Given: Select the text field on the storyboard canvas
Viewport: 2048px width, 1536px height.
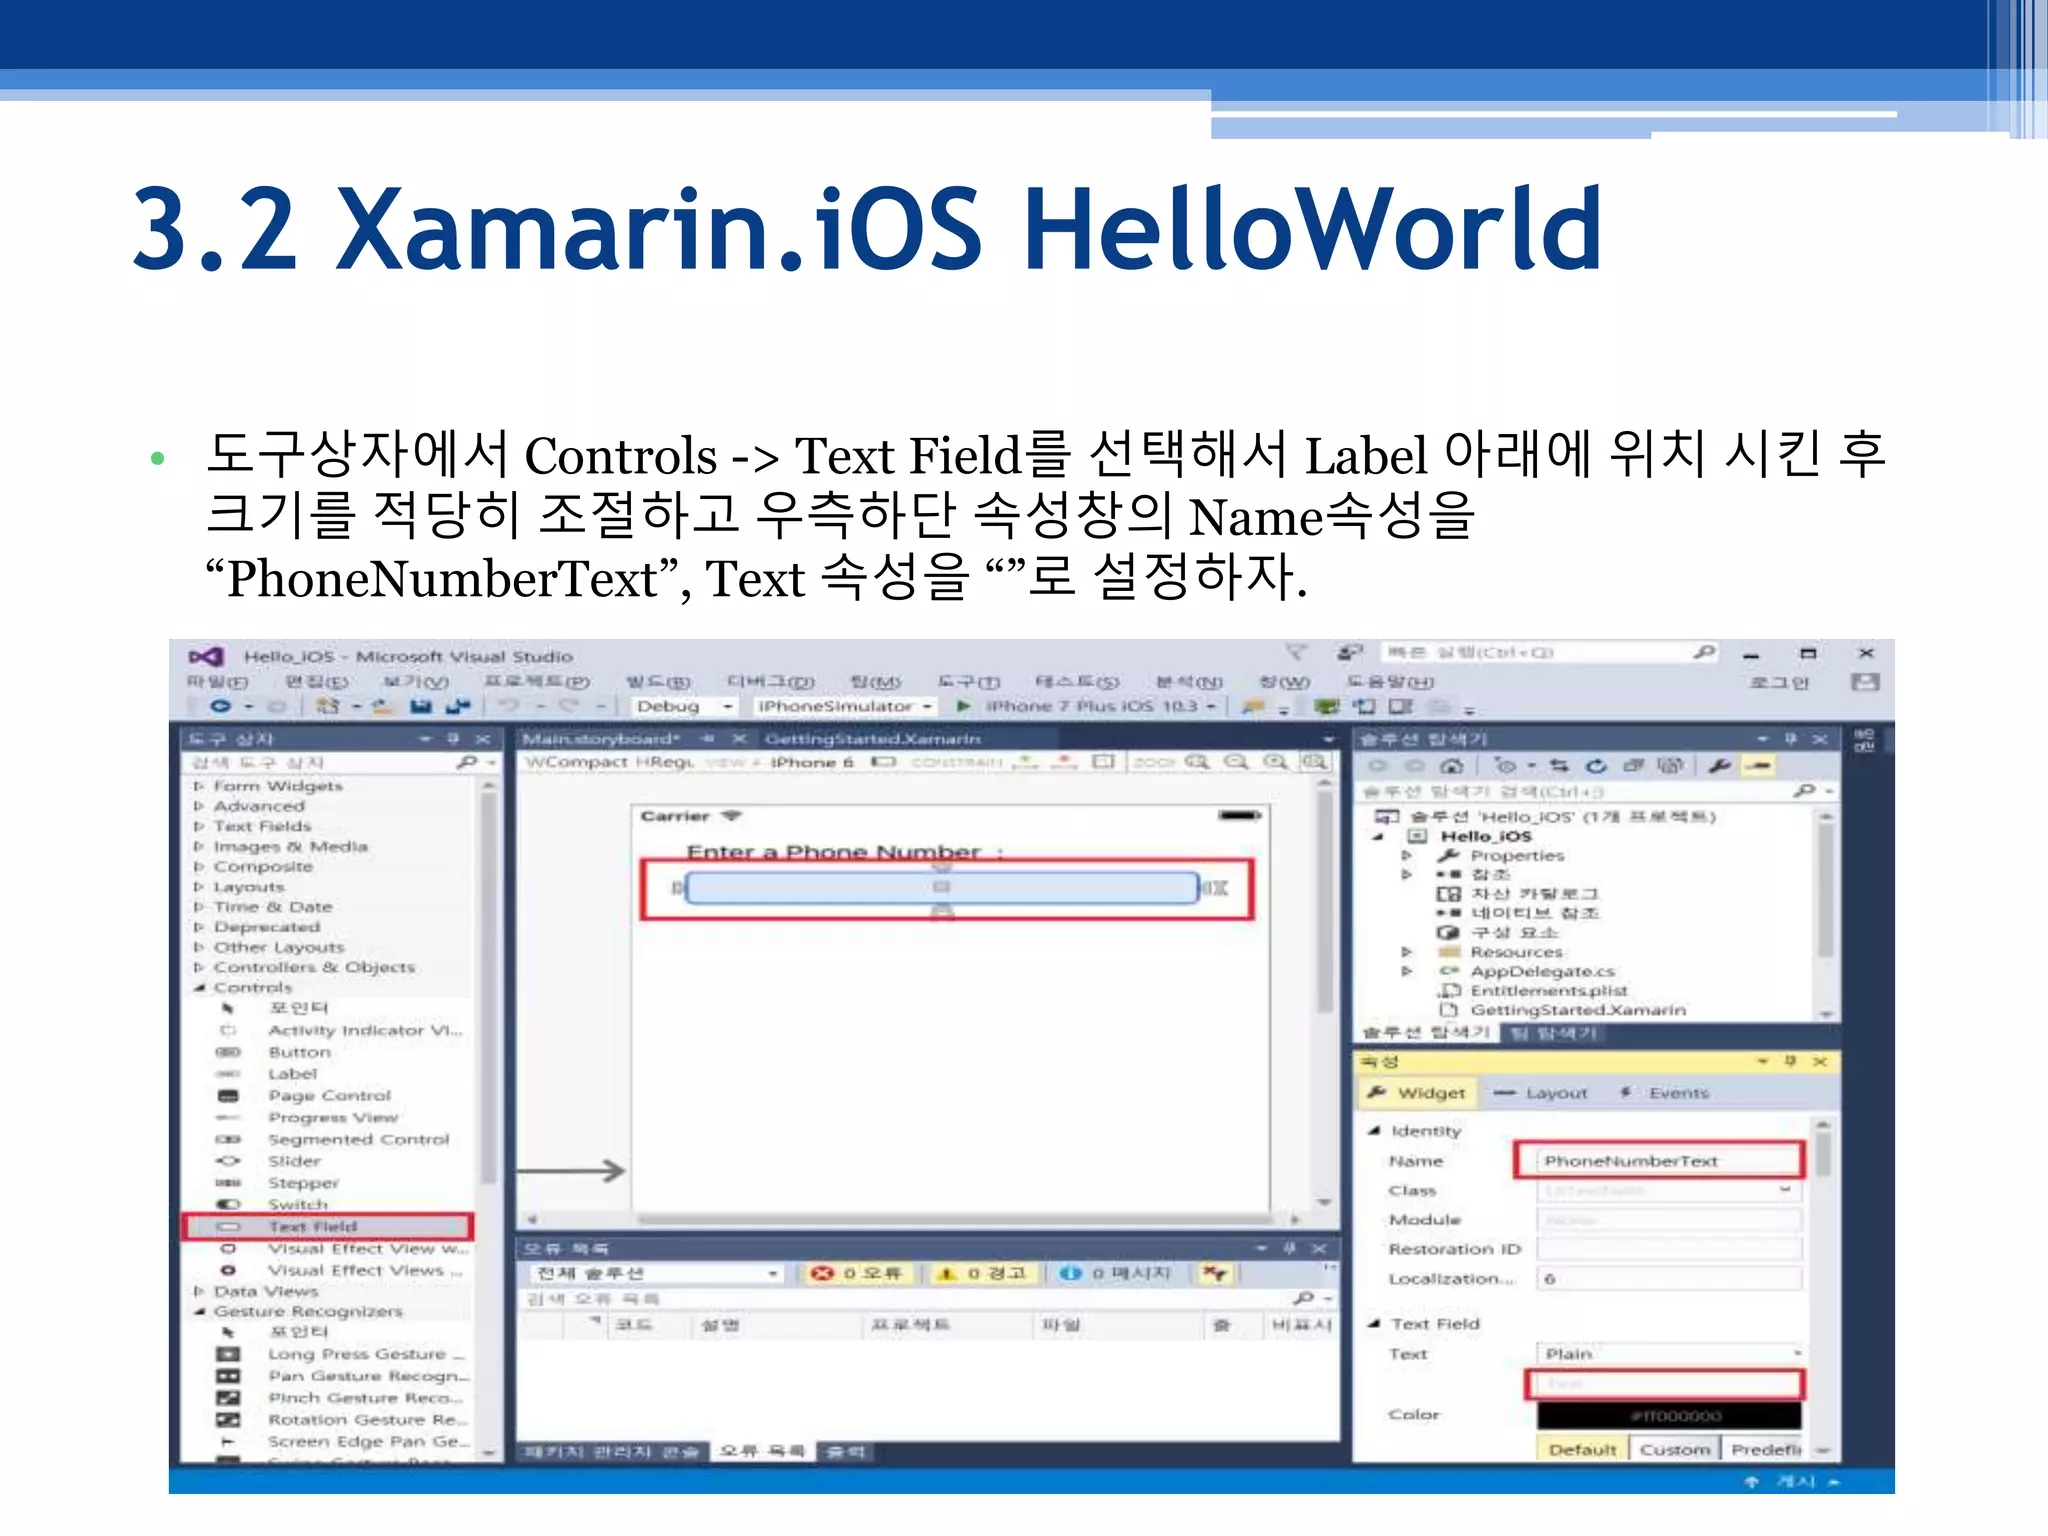Looking at the screenshot, I should (941, 888).
